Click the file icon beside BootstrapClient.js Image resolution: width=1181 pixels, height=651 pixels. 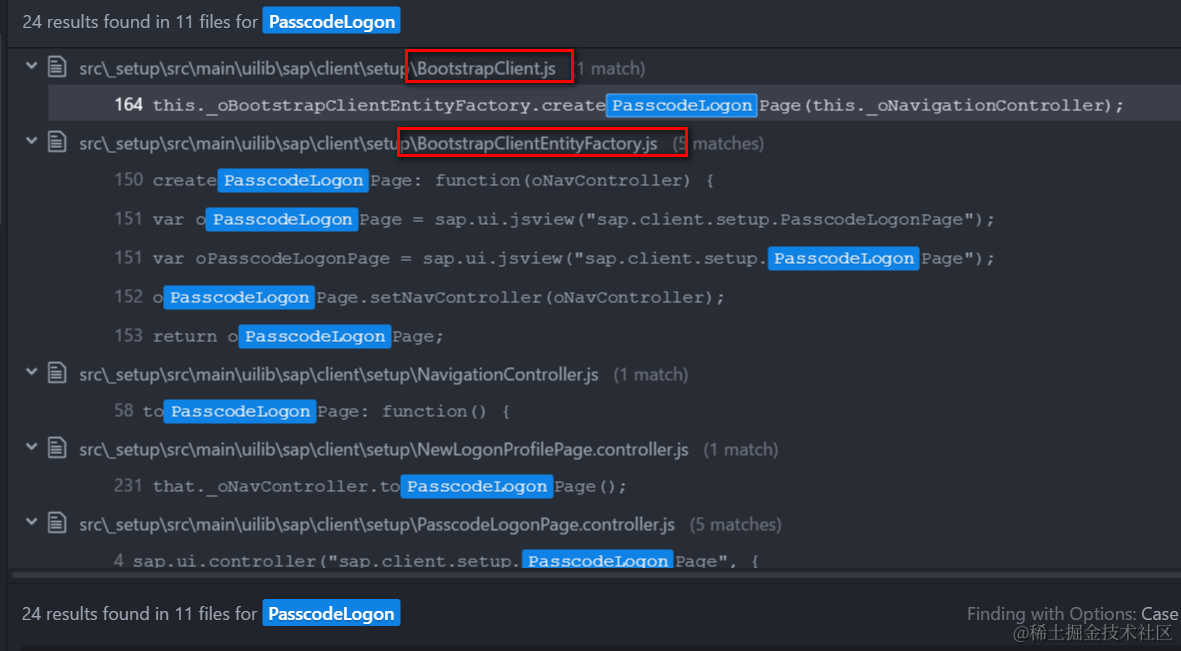(x=57, y=67)
